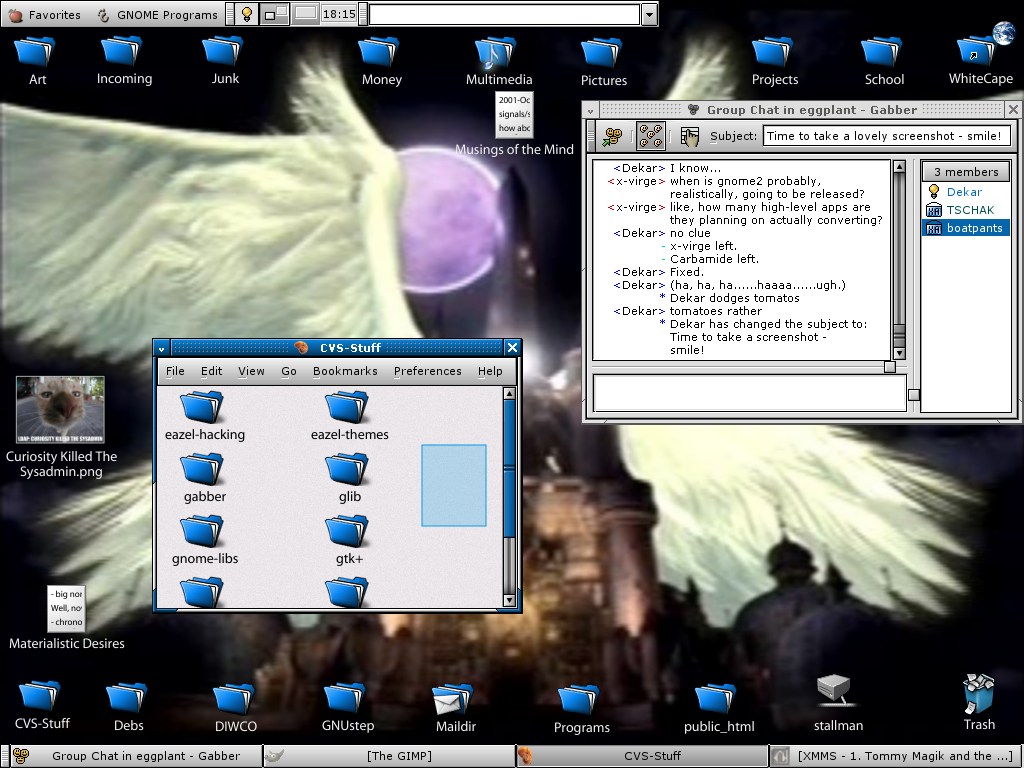Open the School desktop folder
This screenshot has width=1024, height=768.
point(884,61)
